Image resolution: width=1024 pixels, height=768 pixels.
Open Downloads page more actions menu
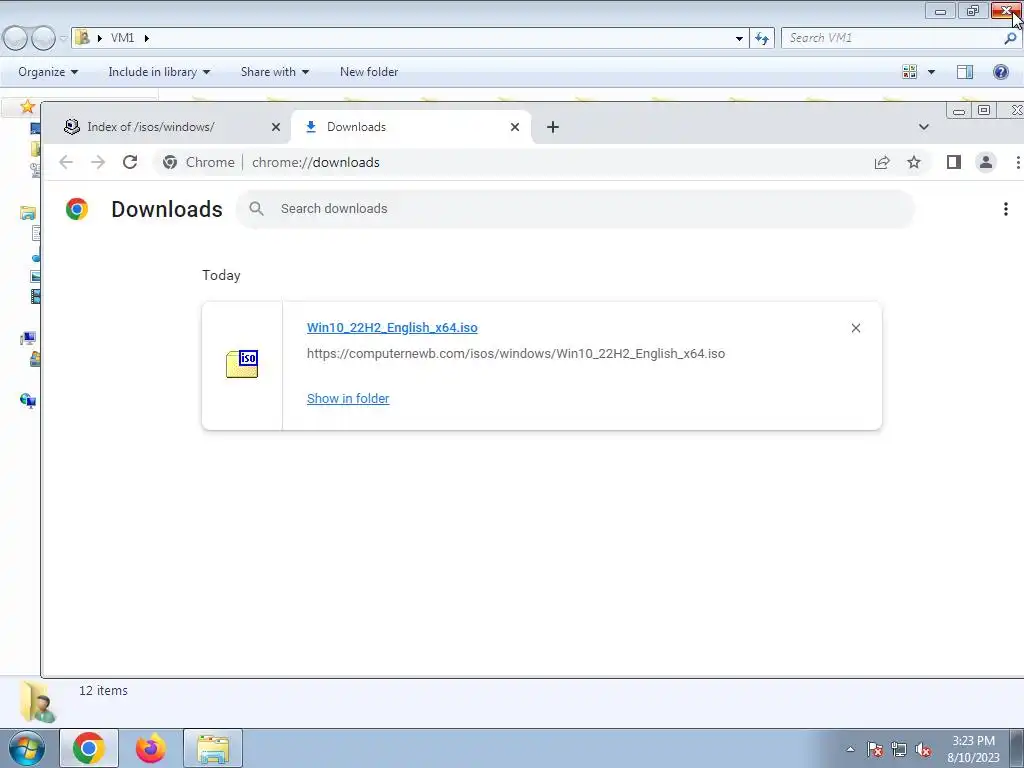[1006, 209]
